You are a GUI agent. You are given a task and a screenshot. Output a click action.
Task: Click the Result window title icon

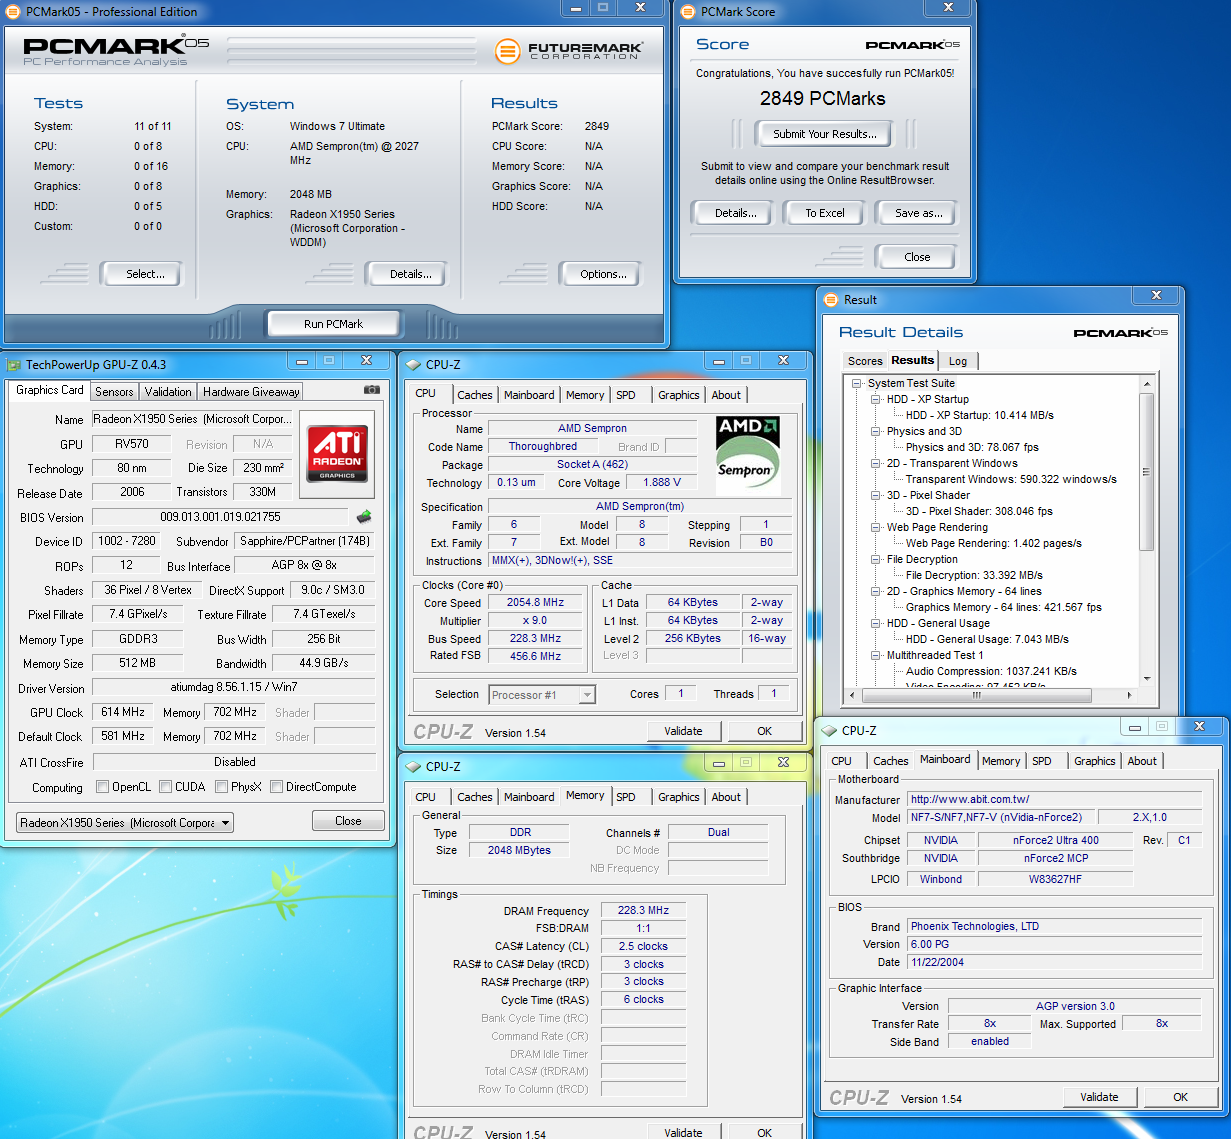pyautogui.click(x=830, y=300)
